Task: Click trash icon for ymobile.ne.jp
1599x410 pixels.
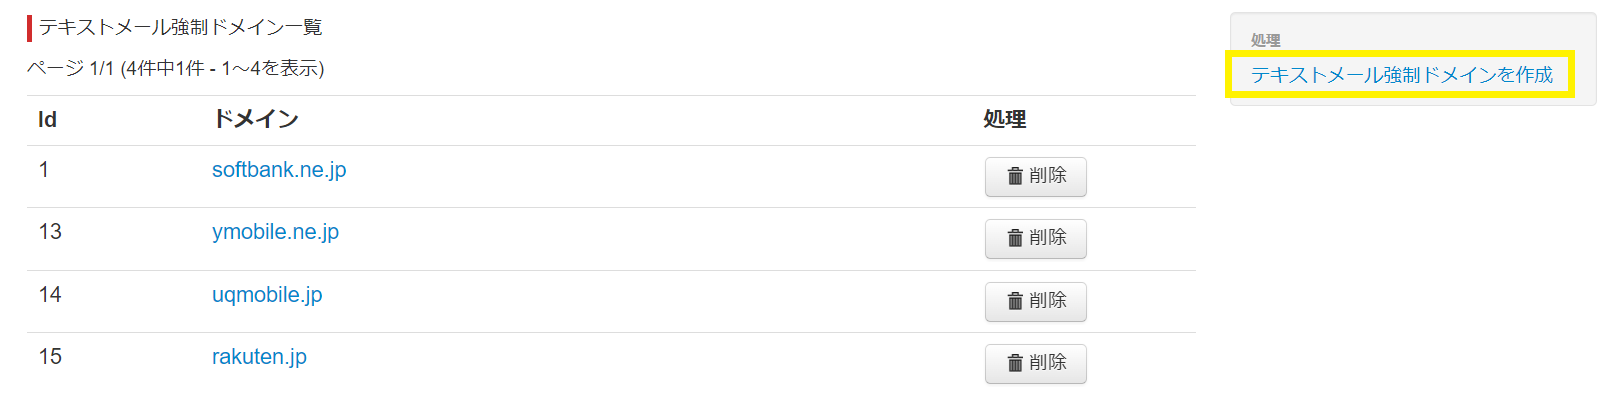Action: coord(1015,238)
